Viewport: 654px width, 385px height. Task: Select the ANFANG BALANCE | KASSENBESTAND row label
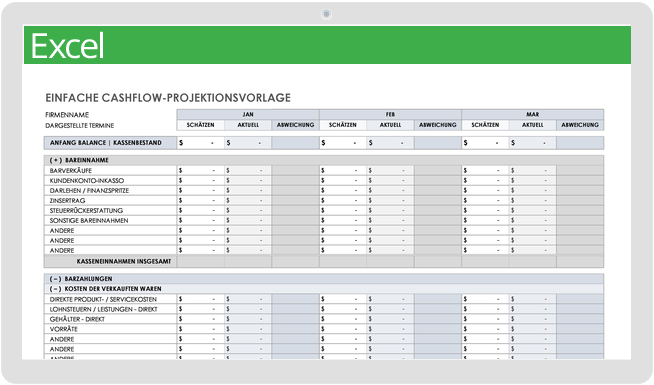click(110, 143)
